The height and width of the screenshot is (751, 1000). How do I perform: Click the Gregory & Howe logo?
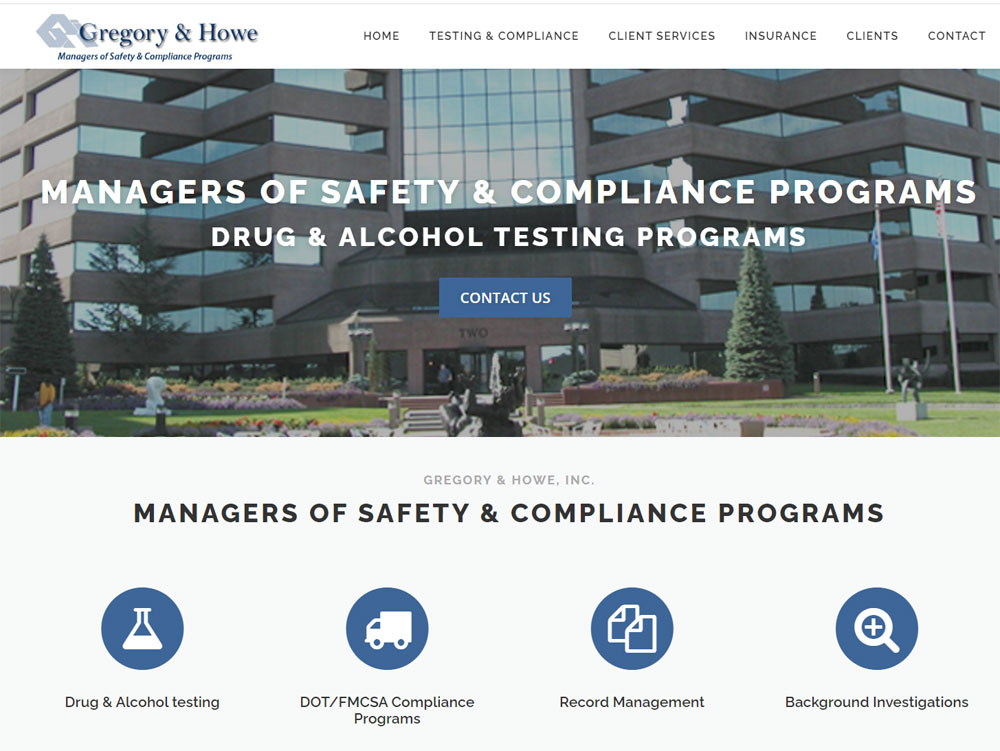coord(147,38)
